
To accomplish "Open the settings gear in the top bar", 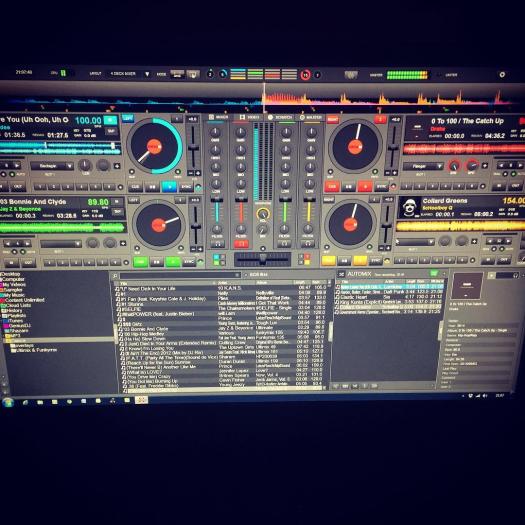I will pyautogui.click(x=502, y=75).
